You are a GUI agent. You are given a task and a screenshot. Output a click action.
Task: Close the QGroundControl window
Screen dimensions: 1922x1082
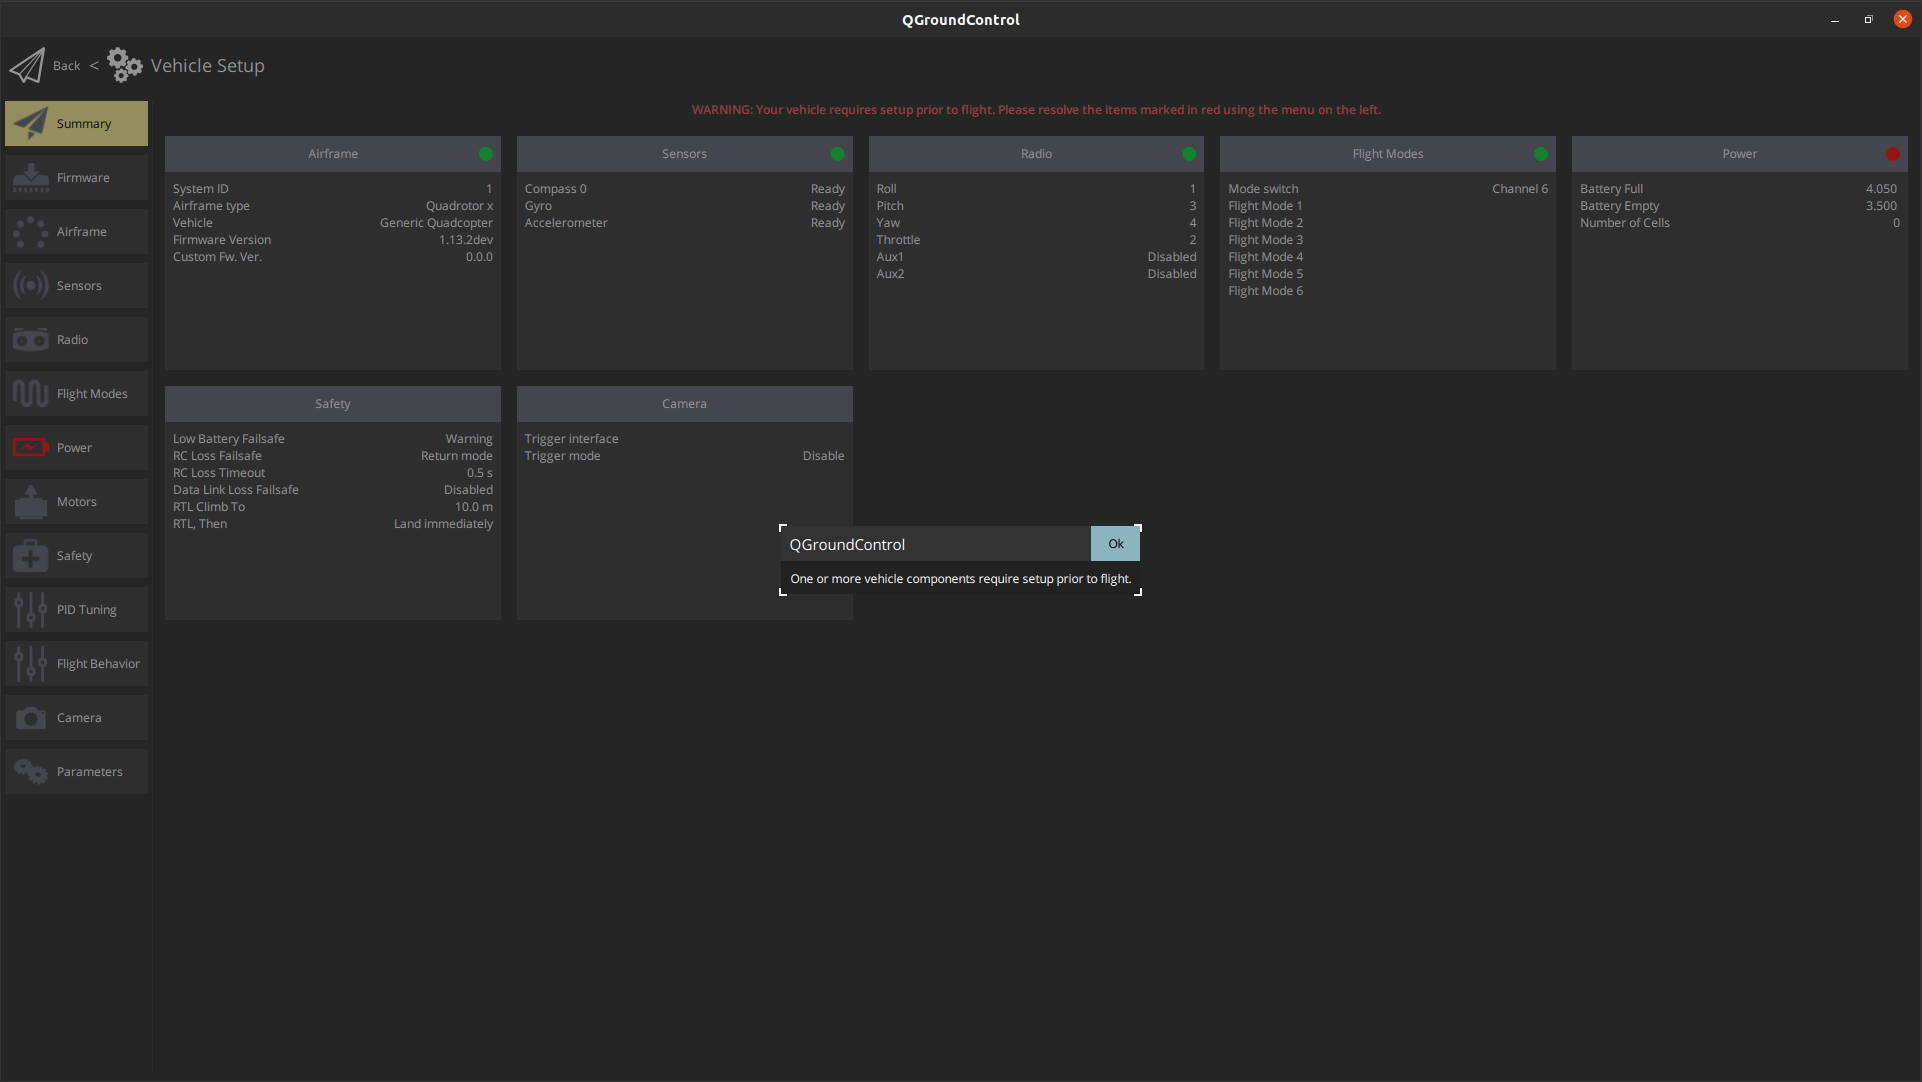[1903, 20]
